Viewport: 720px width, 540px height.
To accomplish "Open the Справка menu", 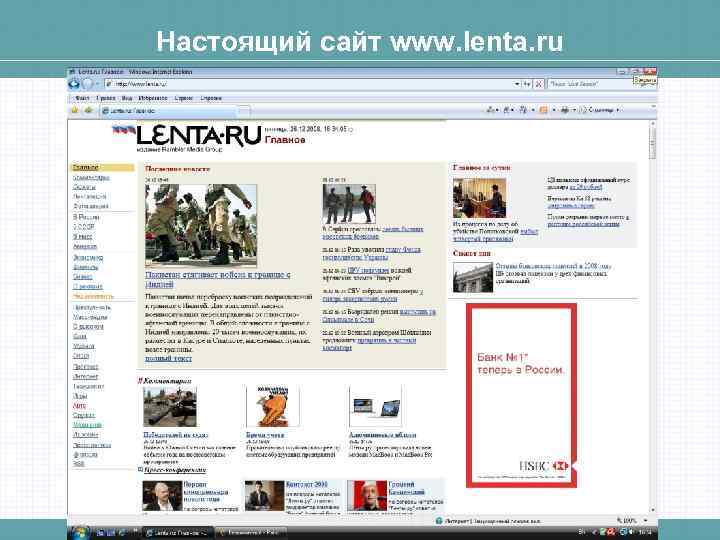I will [x=211, y=98].
